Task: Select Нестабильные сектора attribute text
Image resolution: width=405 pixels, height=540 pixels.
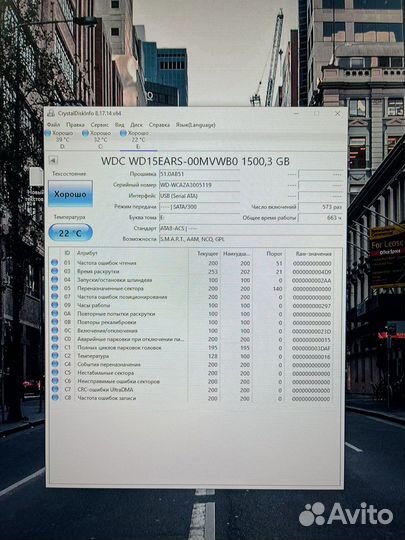Action: pyautogui.click(x=105, y=373)
